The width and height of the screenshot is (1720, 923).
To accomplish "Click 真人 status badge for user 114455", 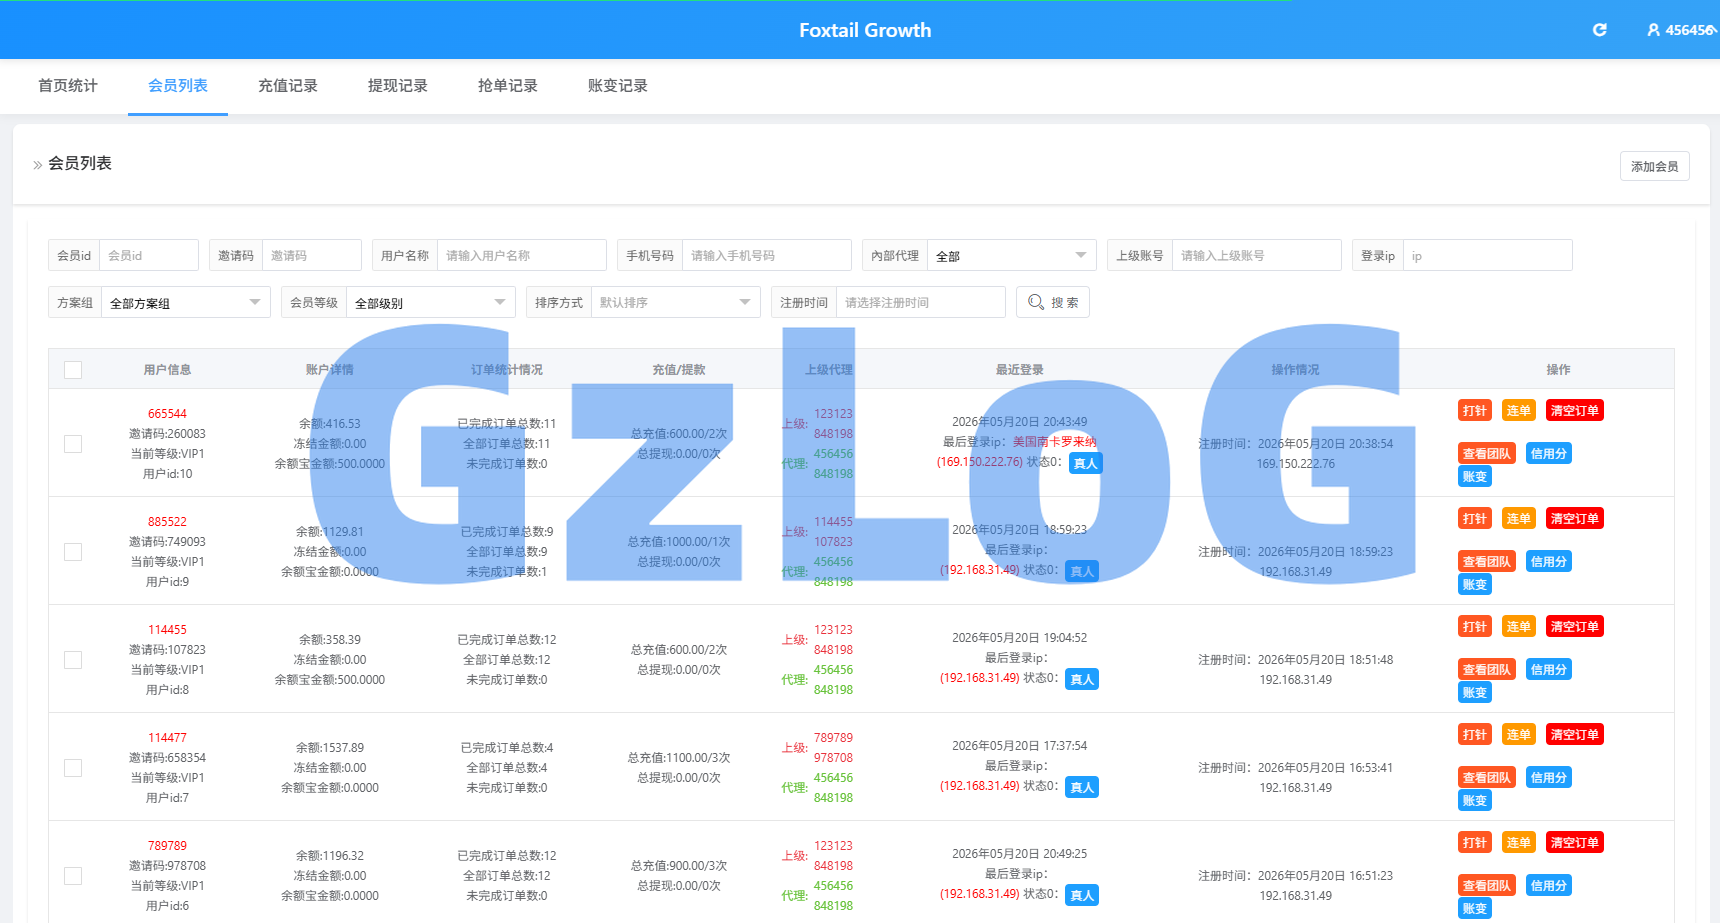I will tap(1082, 679).
